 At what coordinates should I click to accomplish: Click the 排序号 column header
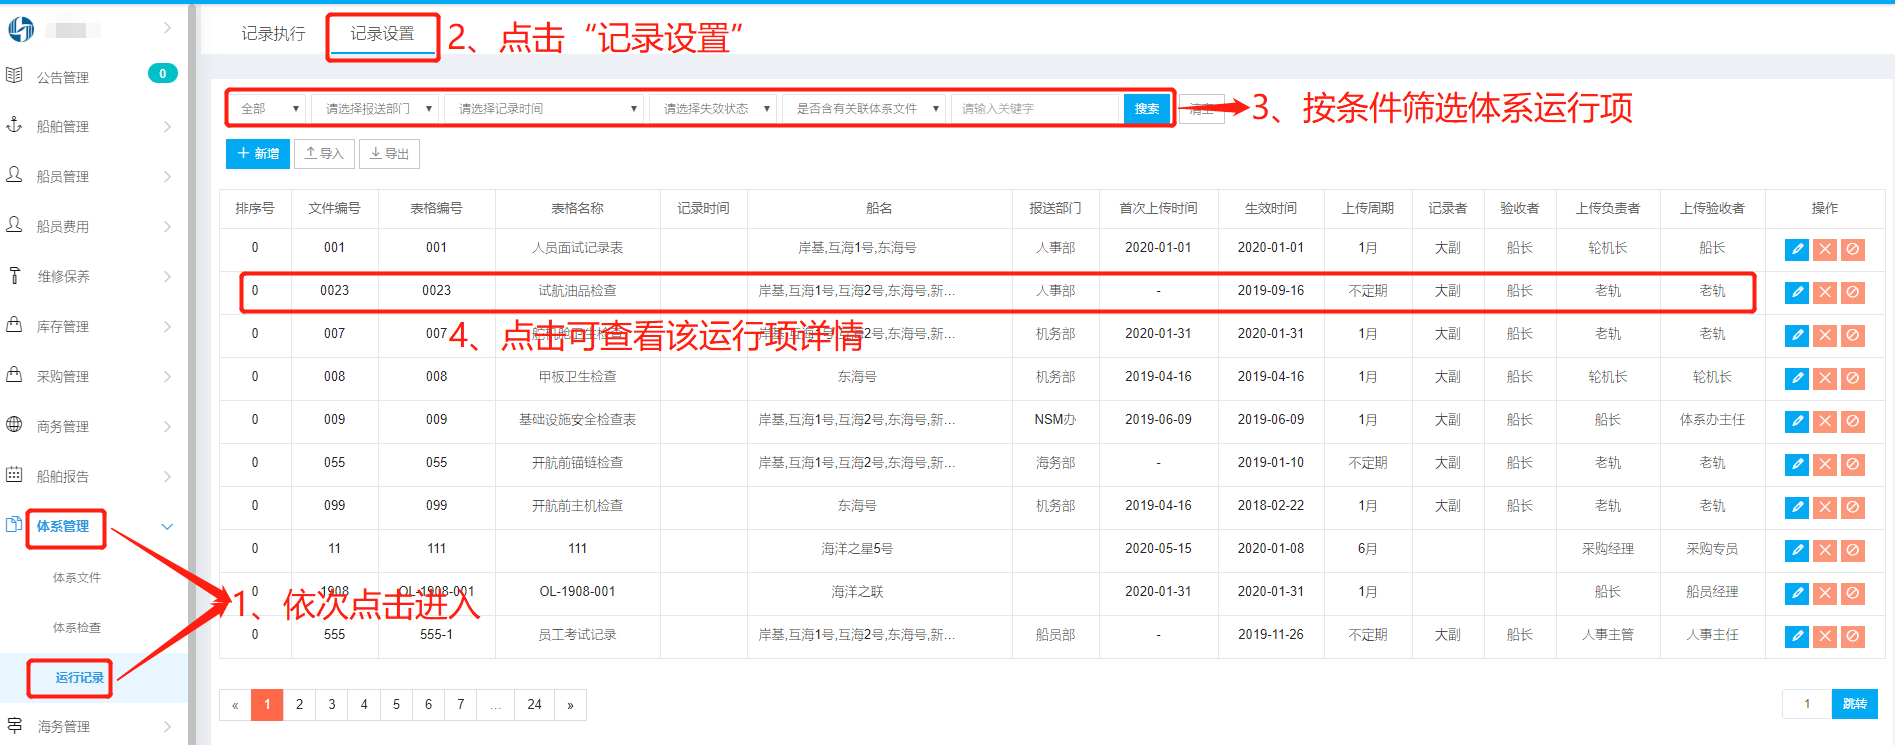pyautogui.click(x=255, y=208)
